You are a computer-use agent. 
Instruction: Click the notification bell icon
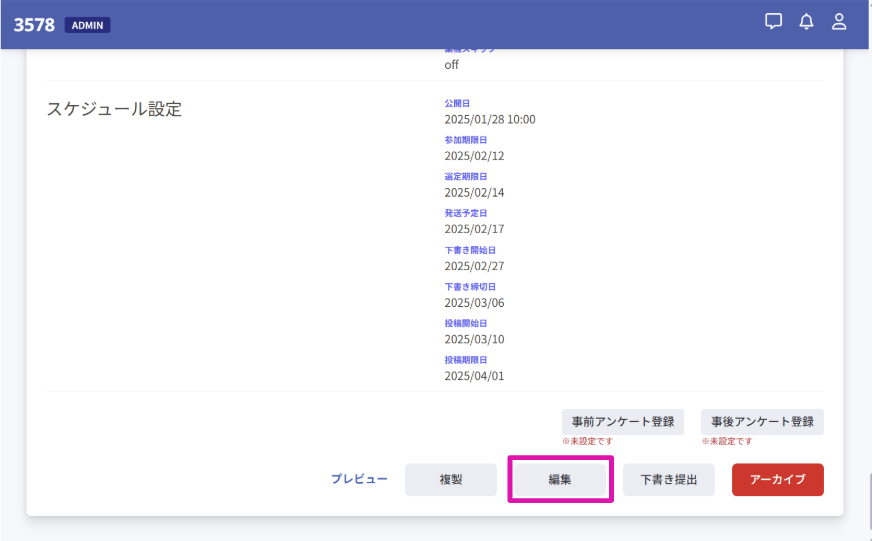806,22
